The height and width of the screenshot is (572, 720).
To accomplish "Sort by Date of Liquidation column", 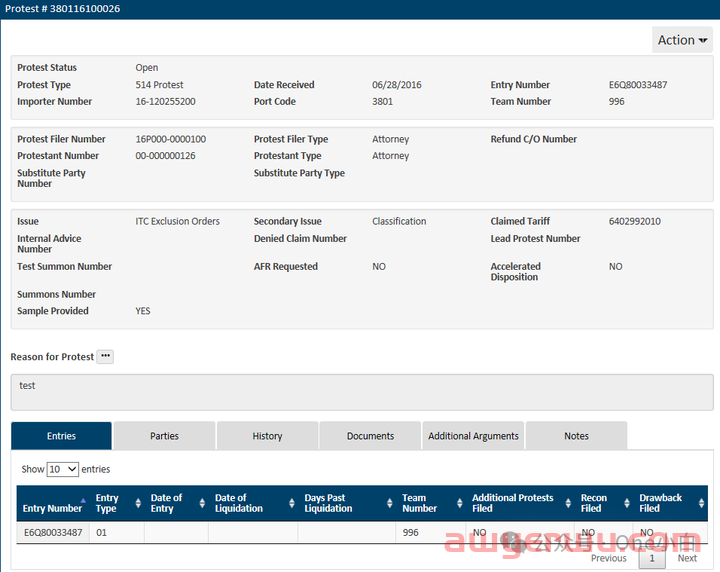I will 253,503.
